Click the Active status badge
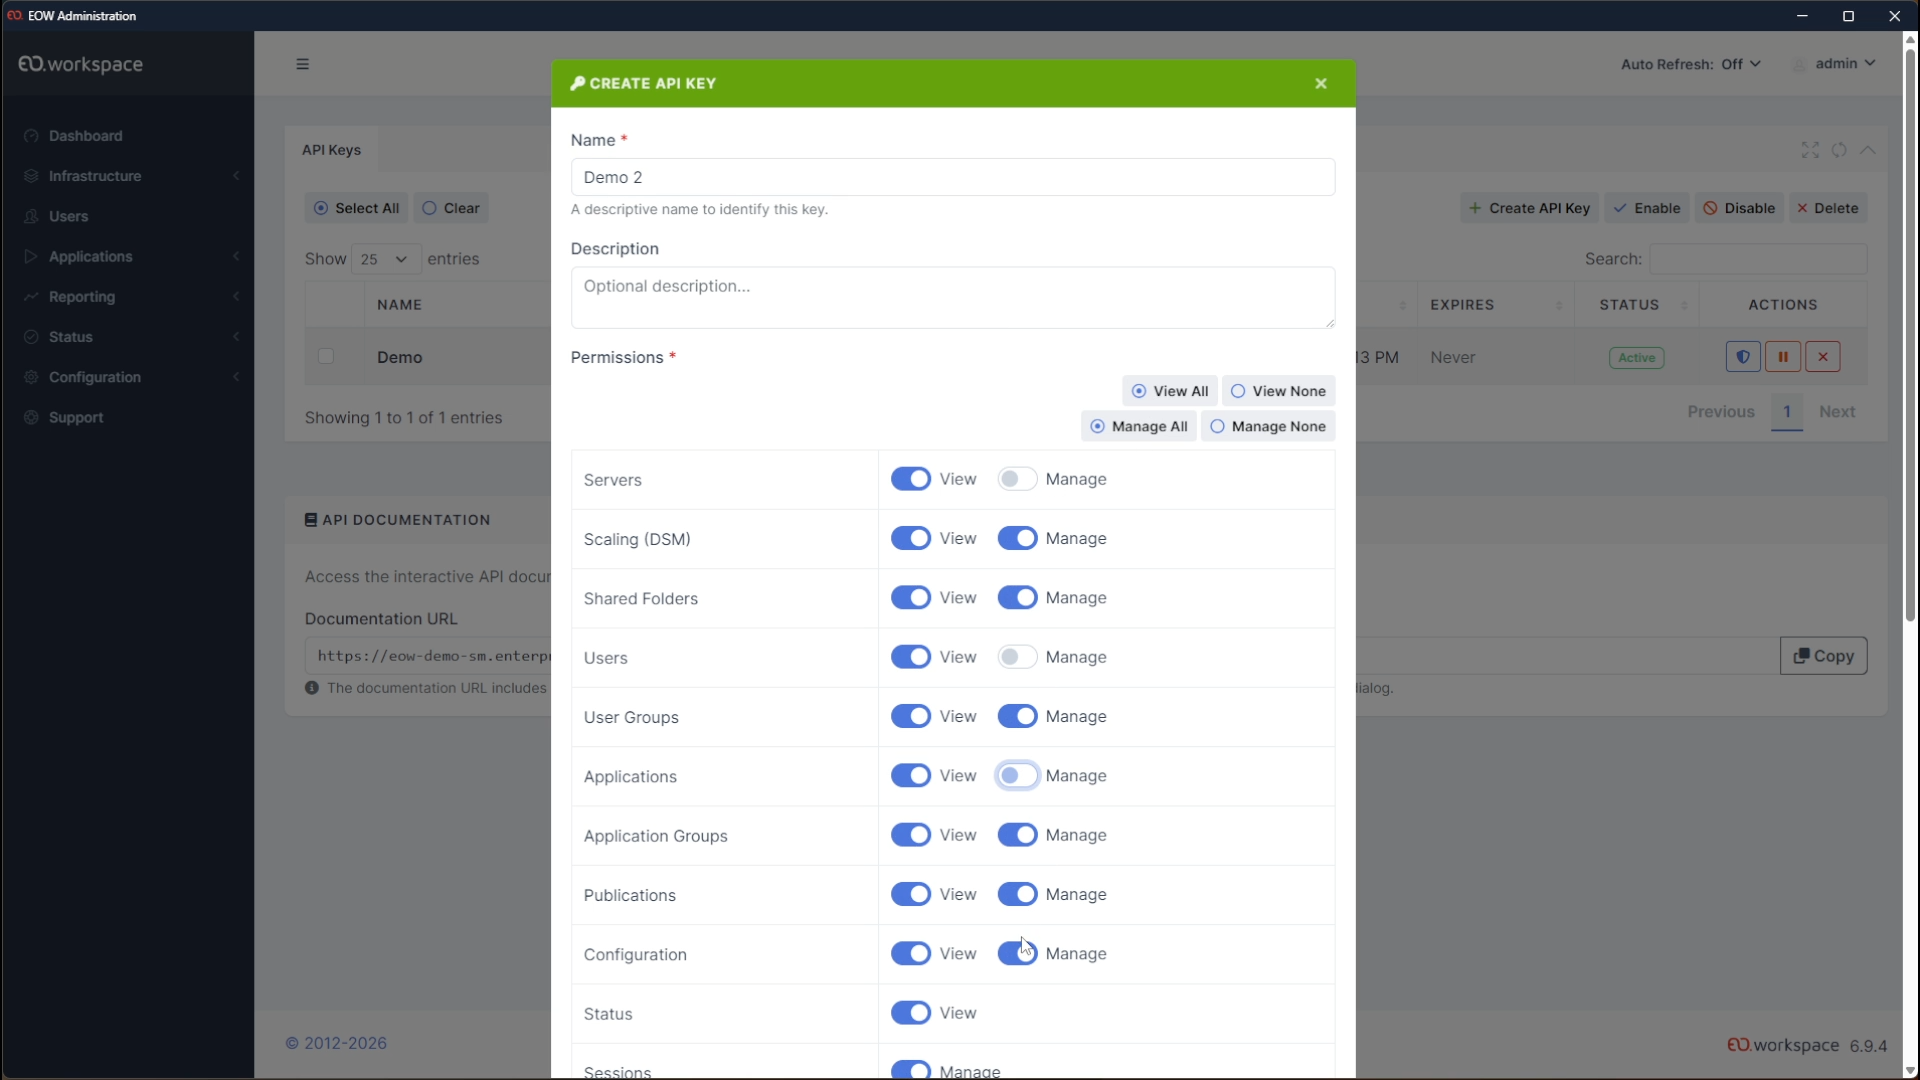Image resolution: width=1920 pixels, height=1080 pixels. 1636,358
